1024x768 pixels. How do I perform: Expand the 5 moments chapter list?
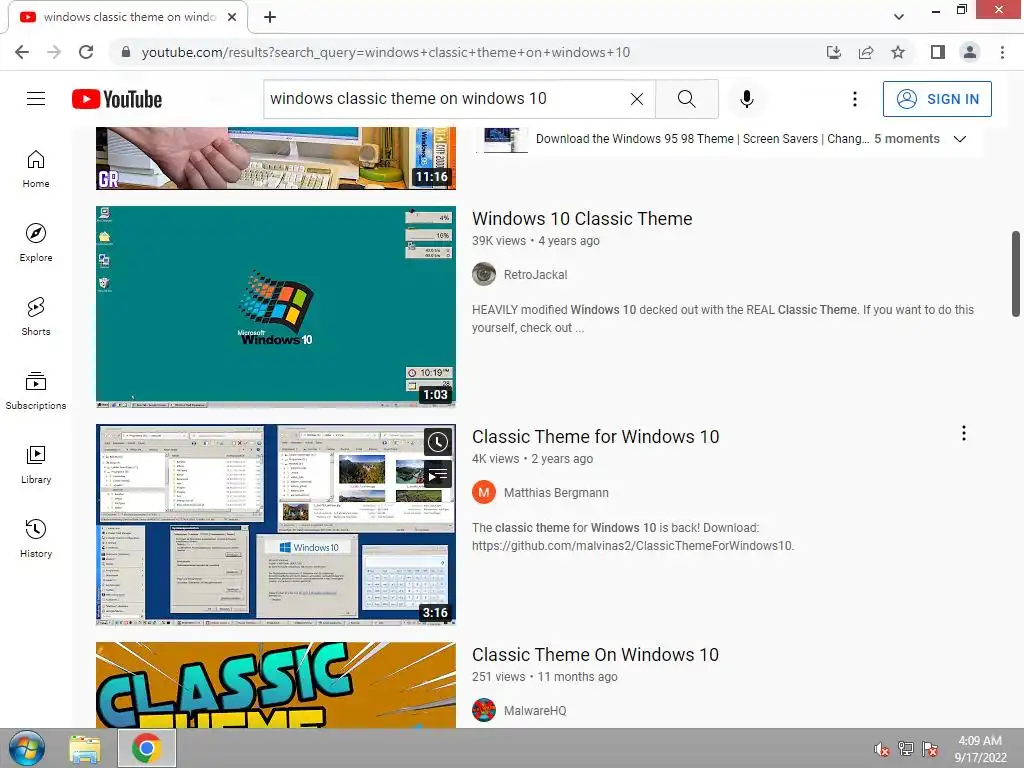(959, 139)
